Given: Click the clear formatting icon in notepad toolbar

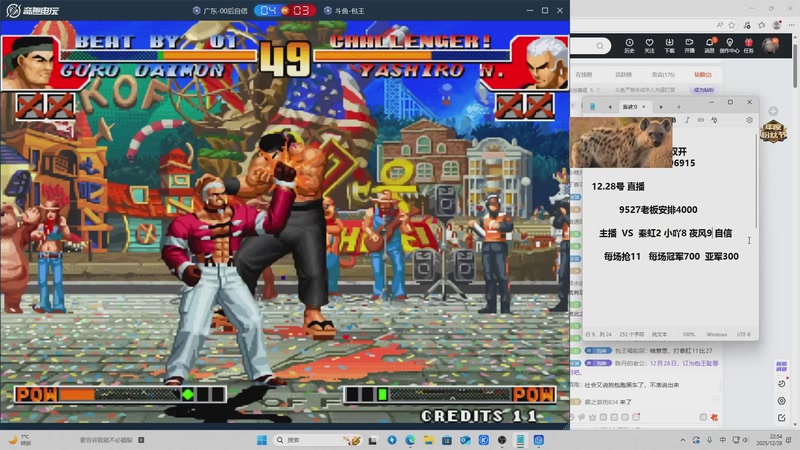Looking at the screenshot, I should point(714,120).
